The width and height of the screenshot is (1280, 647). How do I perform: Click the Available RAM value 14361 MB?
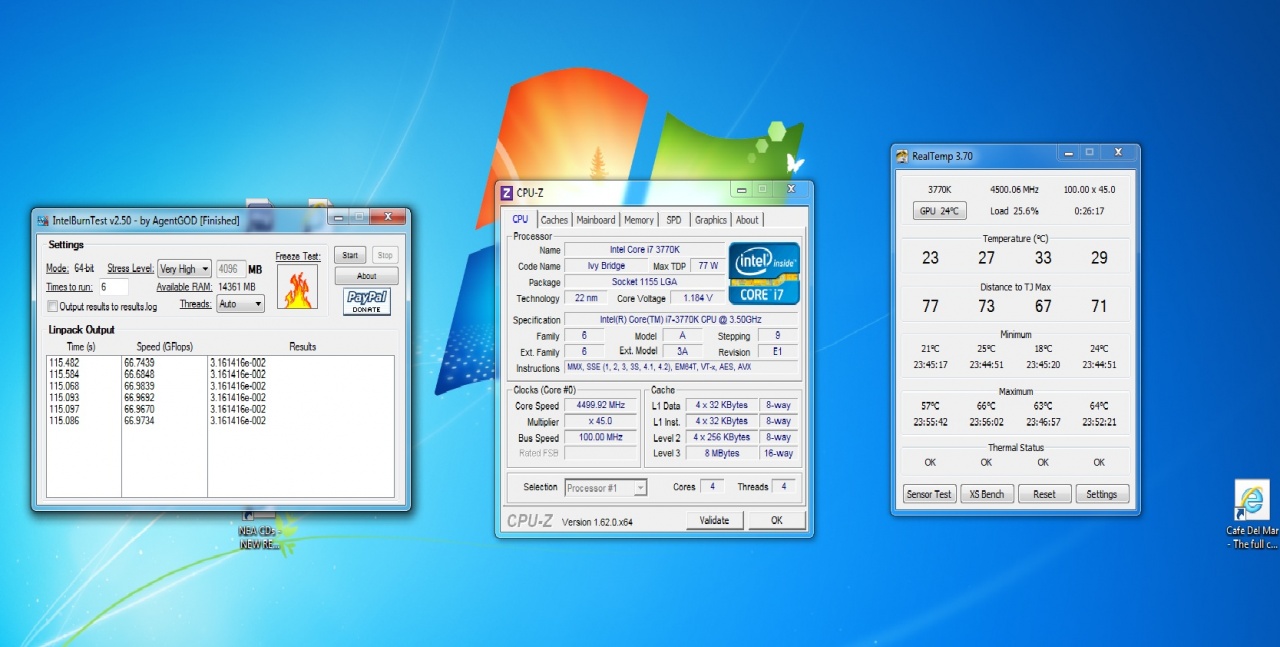click(237, 287)
